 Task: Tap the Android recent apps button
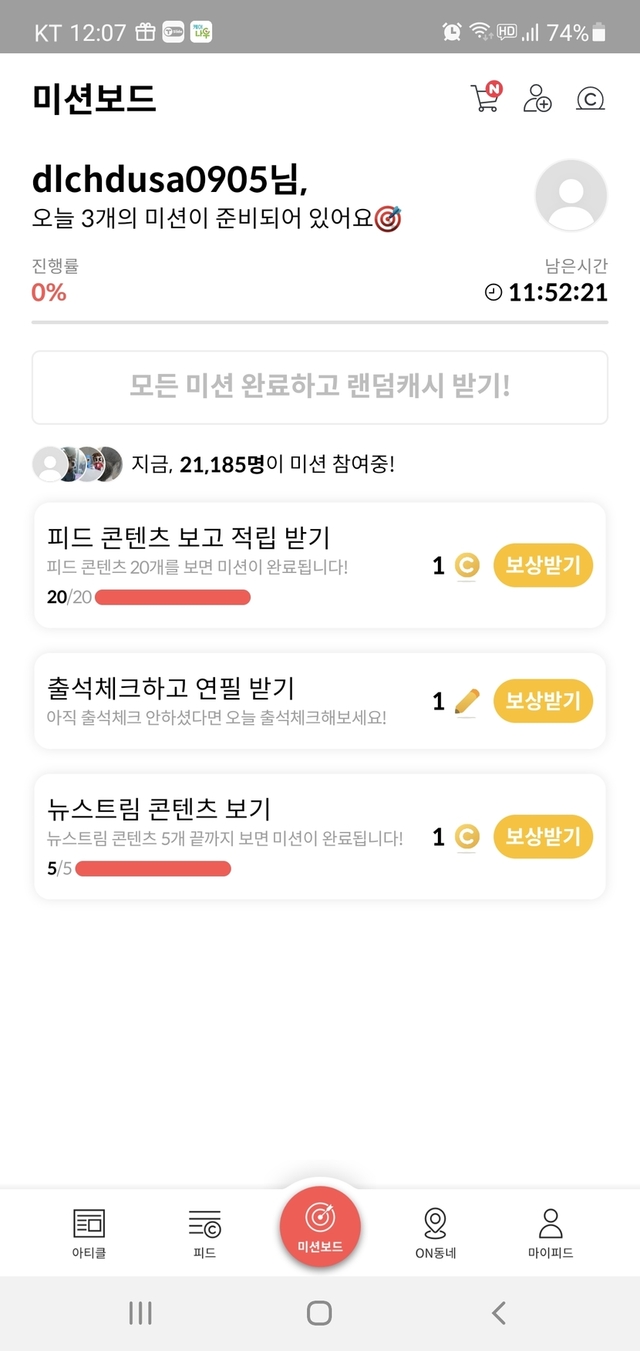click(x=140, y=1313)
